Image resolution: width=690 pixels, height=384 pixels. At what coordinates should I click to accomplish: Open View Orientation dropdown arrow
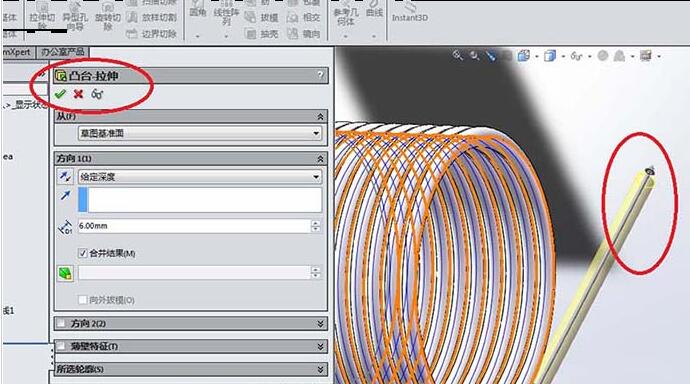[x=536, y=56]
